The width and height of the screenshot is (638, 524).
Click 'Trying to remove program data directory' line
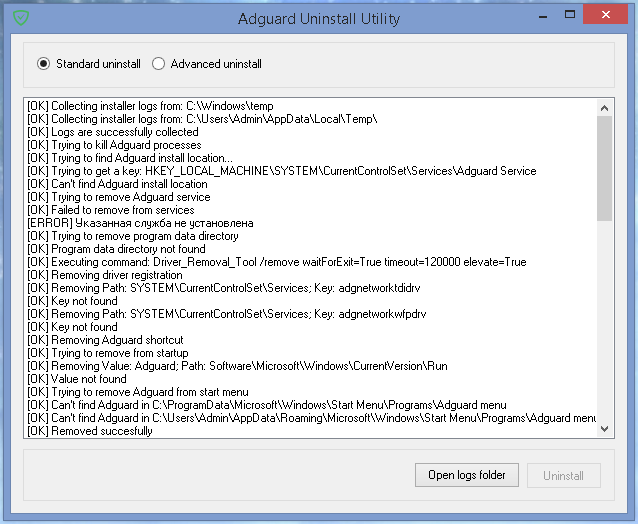(x=133, y=236)
